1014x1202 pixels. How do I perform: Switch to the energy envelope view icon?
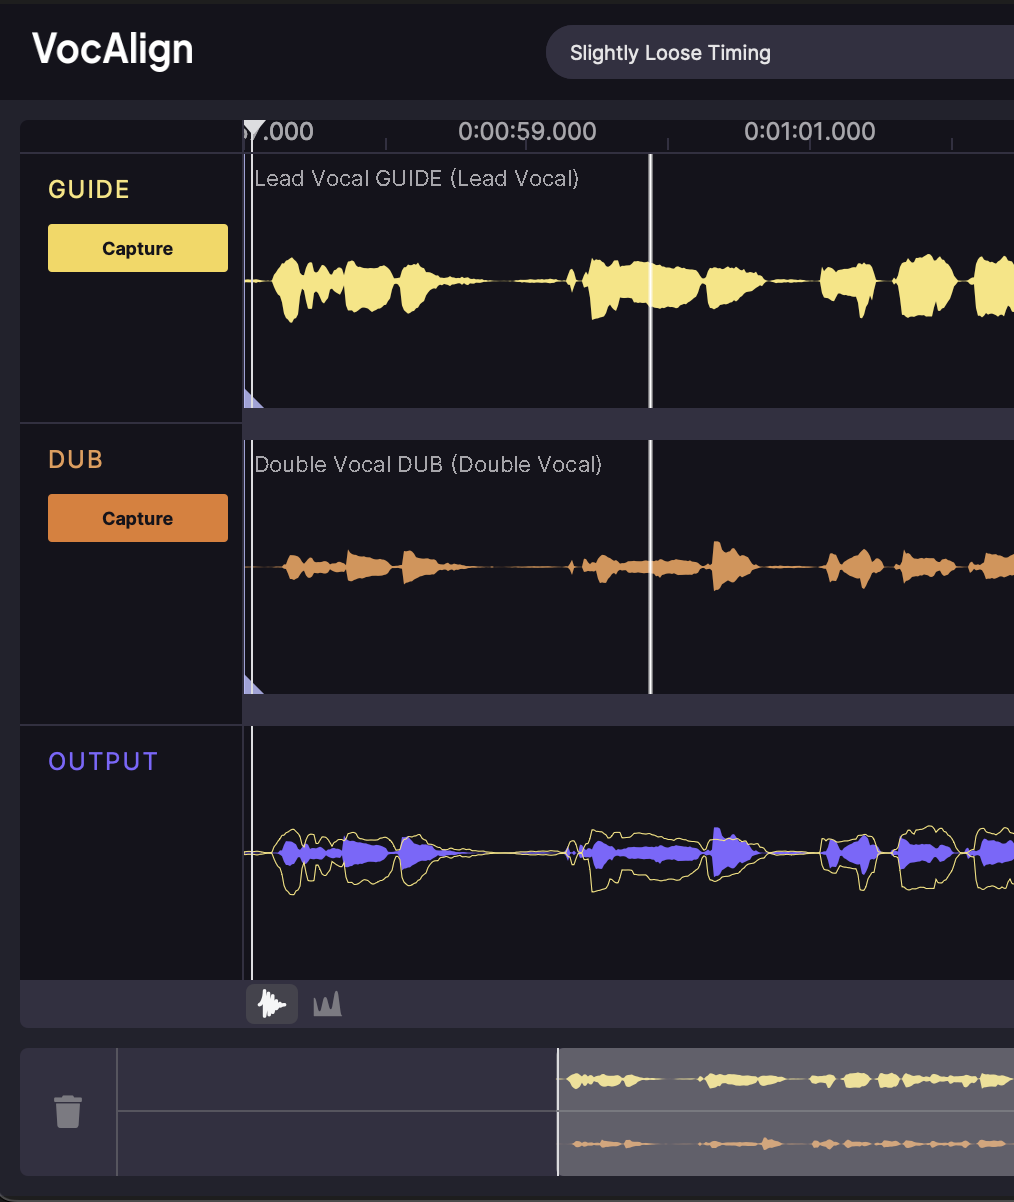pos(327,1004)
